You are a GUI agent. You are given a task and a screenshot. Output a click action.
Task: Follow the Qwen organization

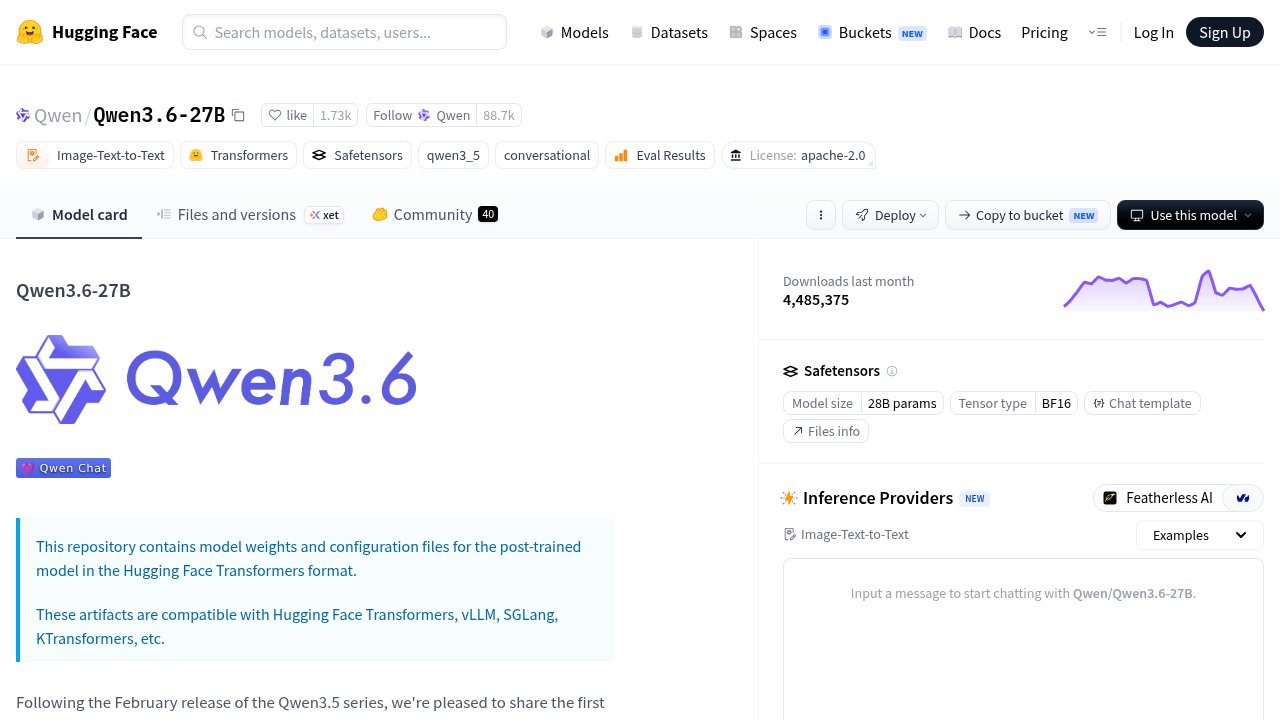pyautogui.click(x=421, y=115)
